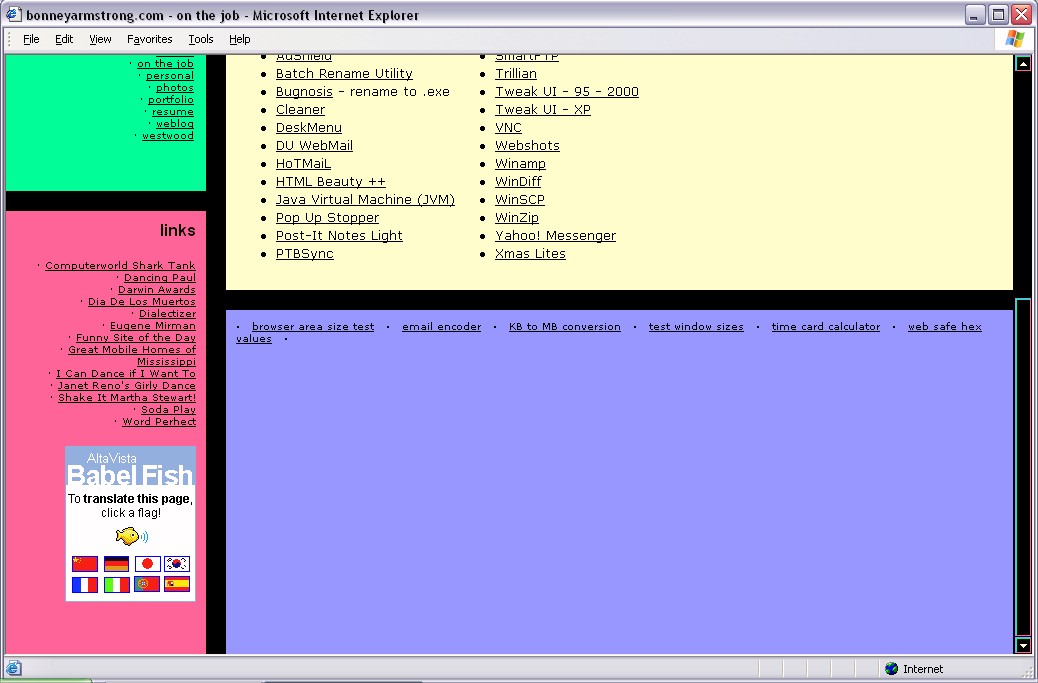Select the South Korean flag icon
This screenshot has height=683, width=1038.
[x=177, y=564]
